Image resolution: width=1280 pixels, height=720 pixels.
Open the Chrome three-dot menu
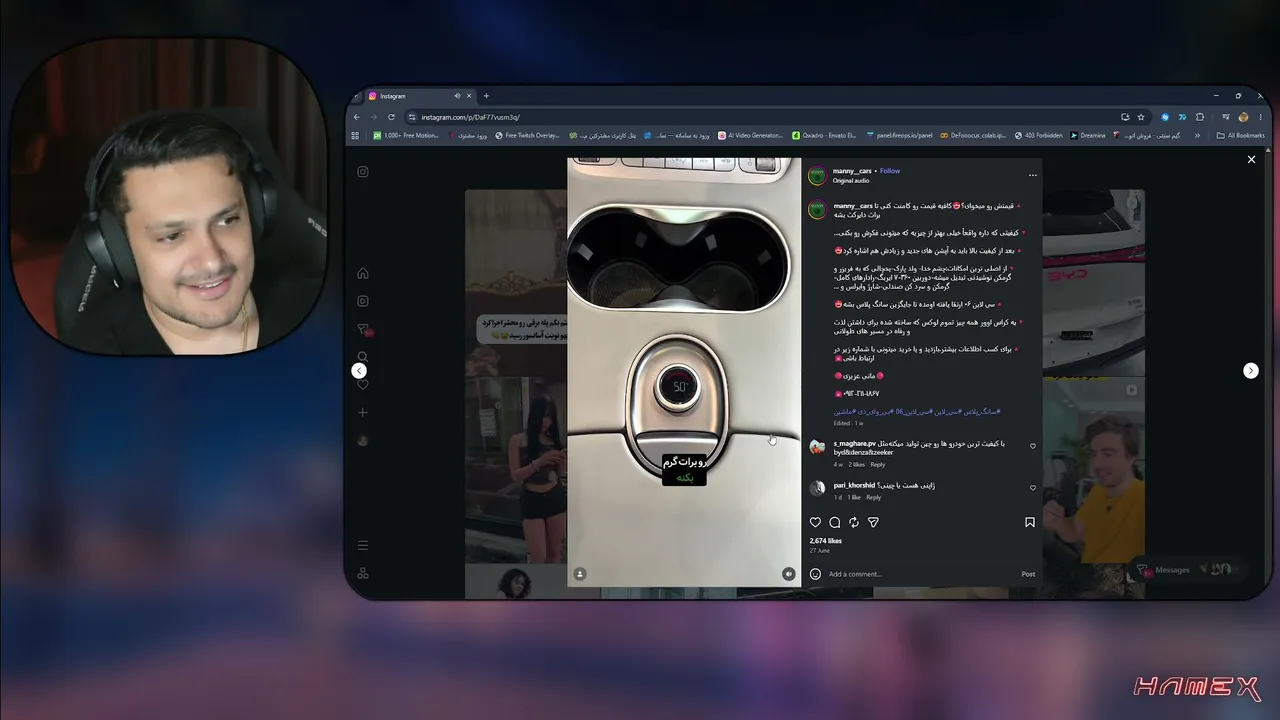click(1260, 117)
